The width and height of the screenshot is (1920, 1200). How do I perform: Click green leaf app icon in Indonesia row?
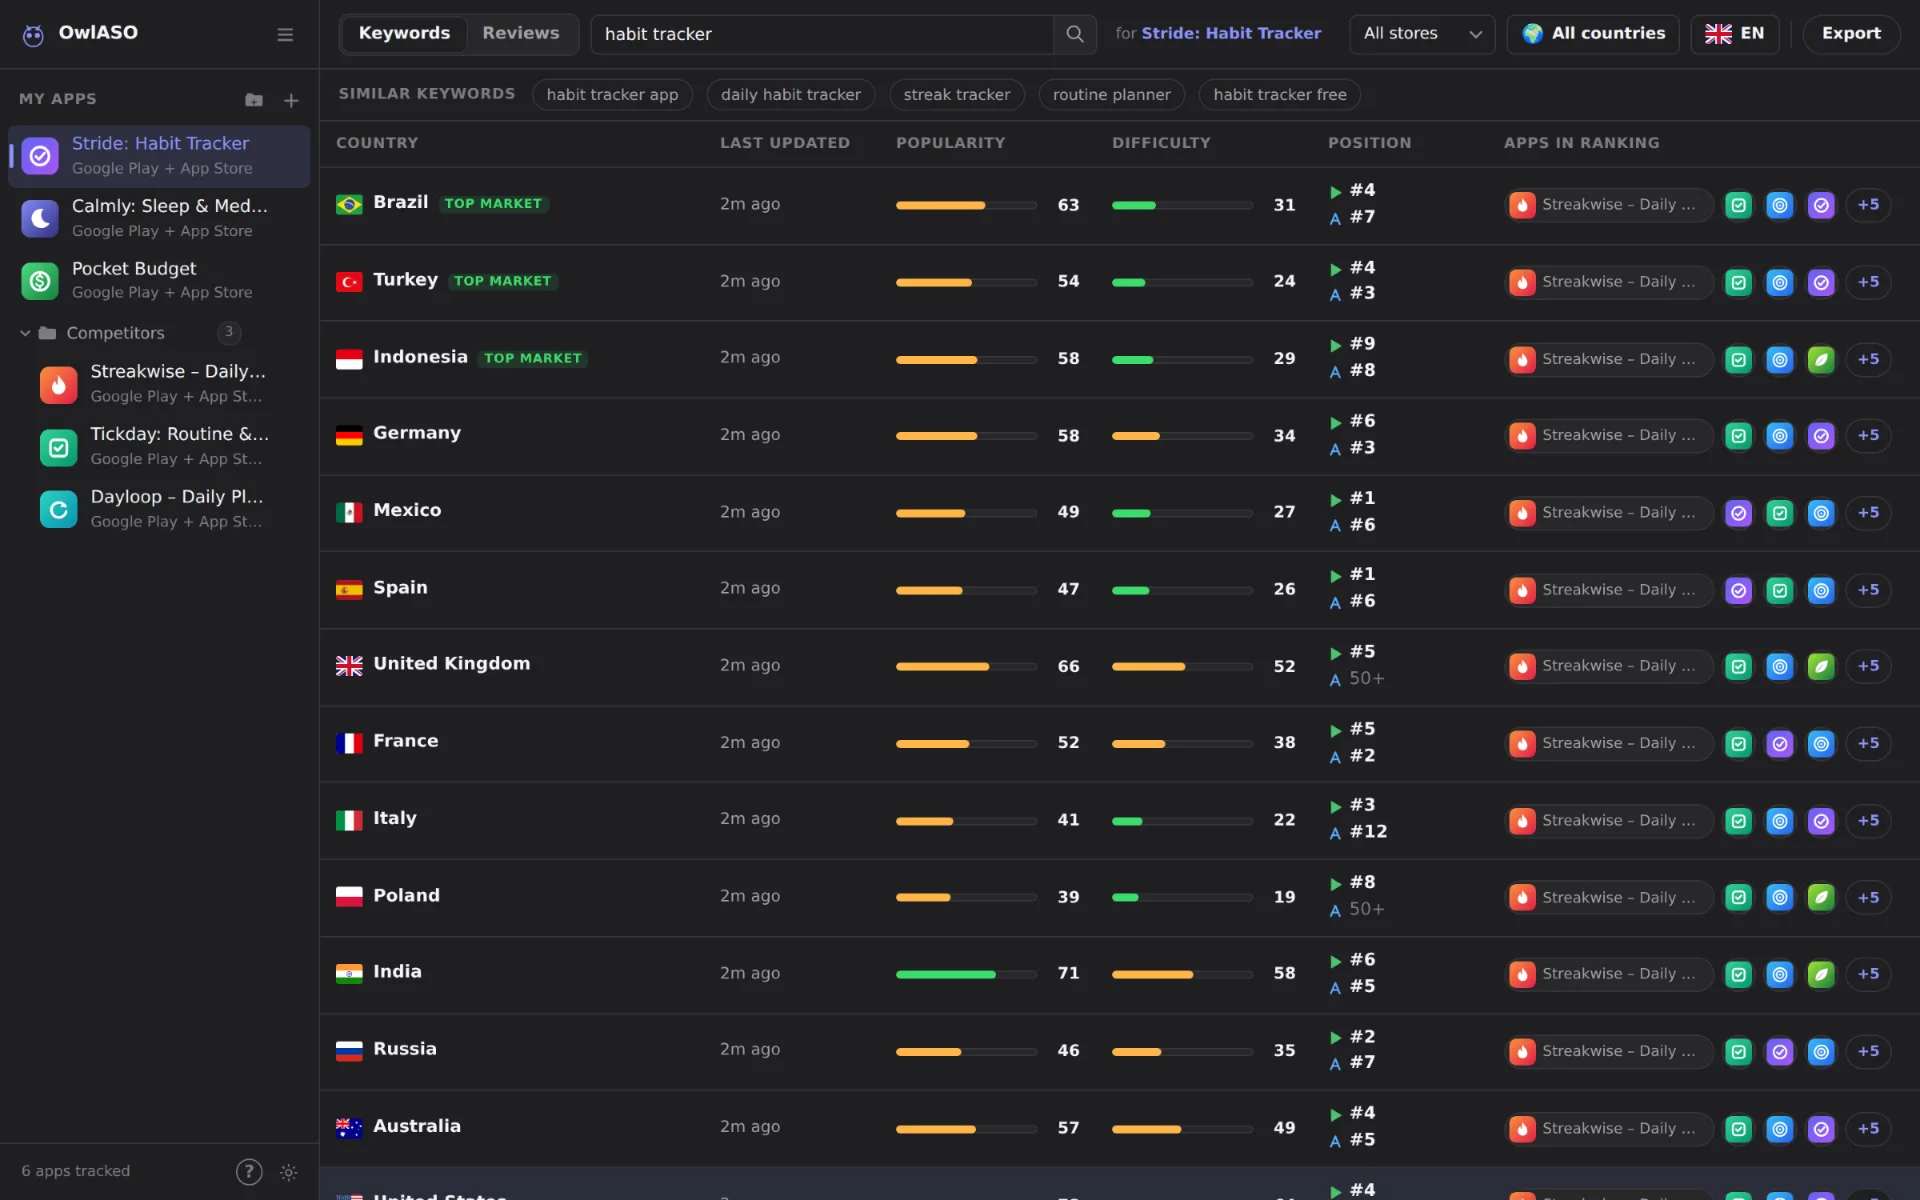click(x=1821, y=359)
